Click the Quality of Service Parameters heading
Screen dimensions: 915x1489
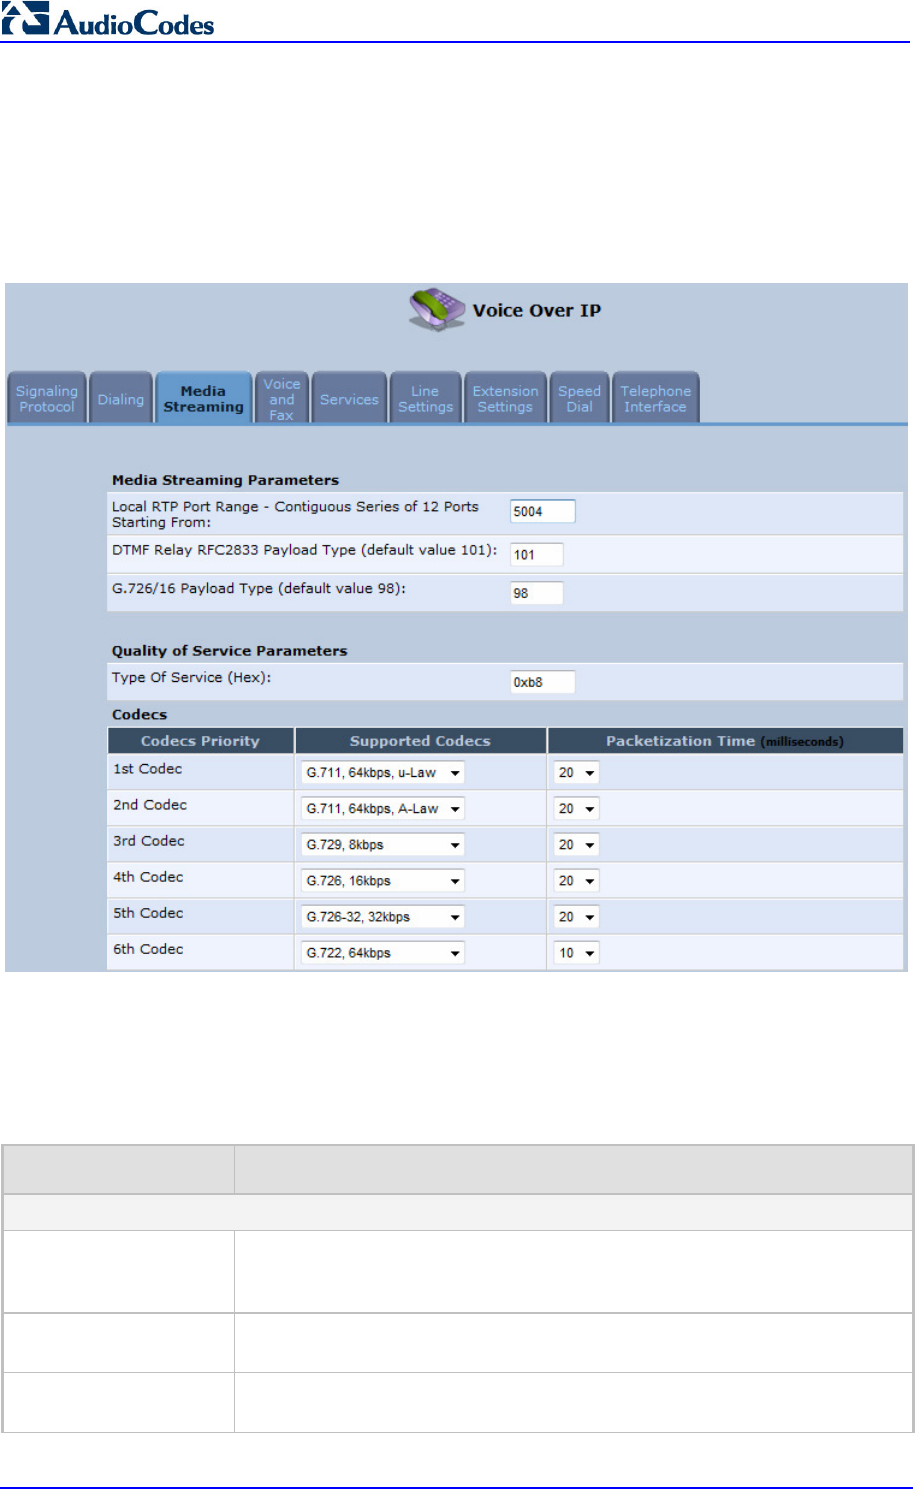pyautogui.click(x=229, y=651)
